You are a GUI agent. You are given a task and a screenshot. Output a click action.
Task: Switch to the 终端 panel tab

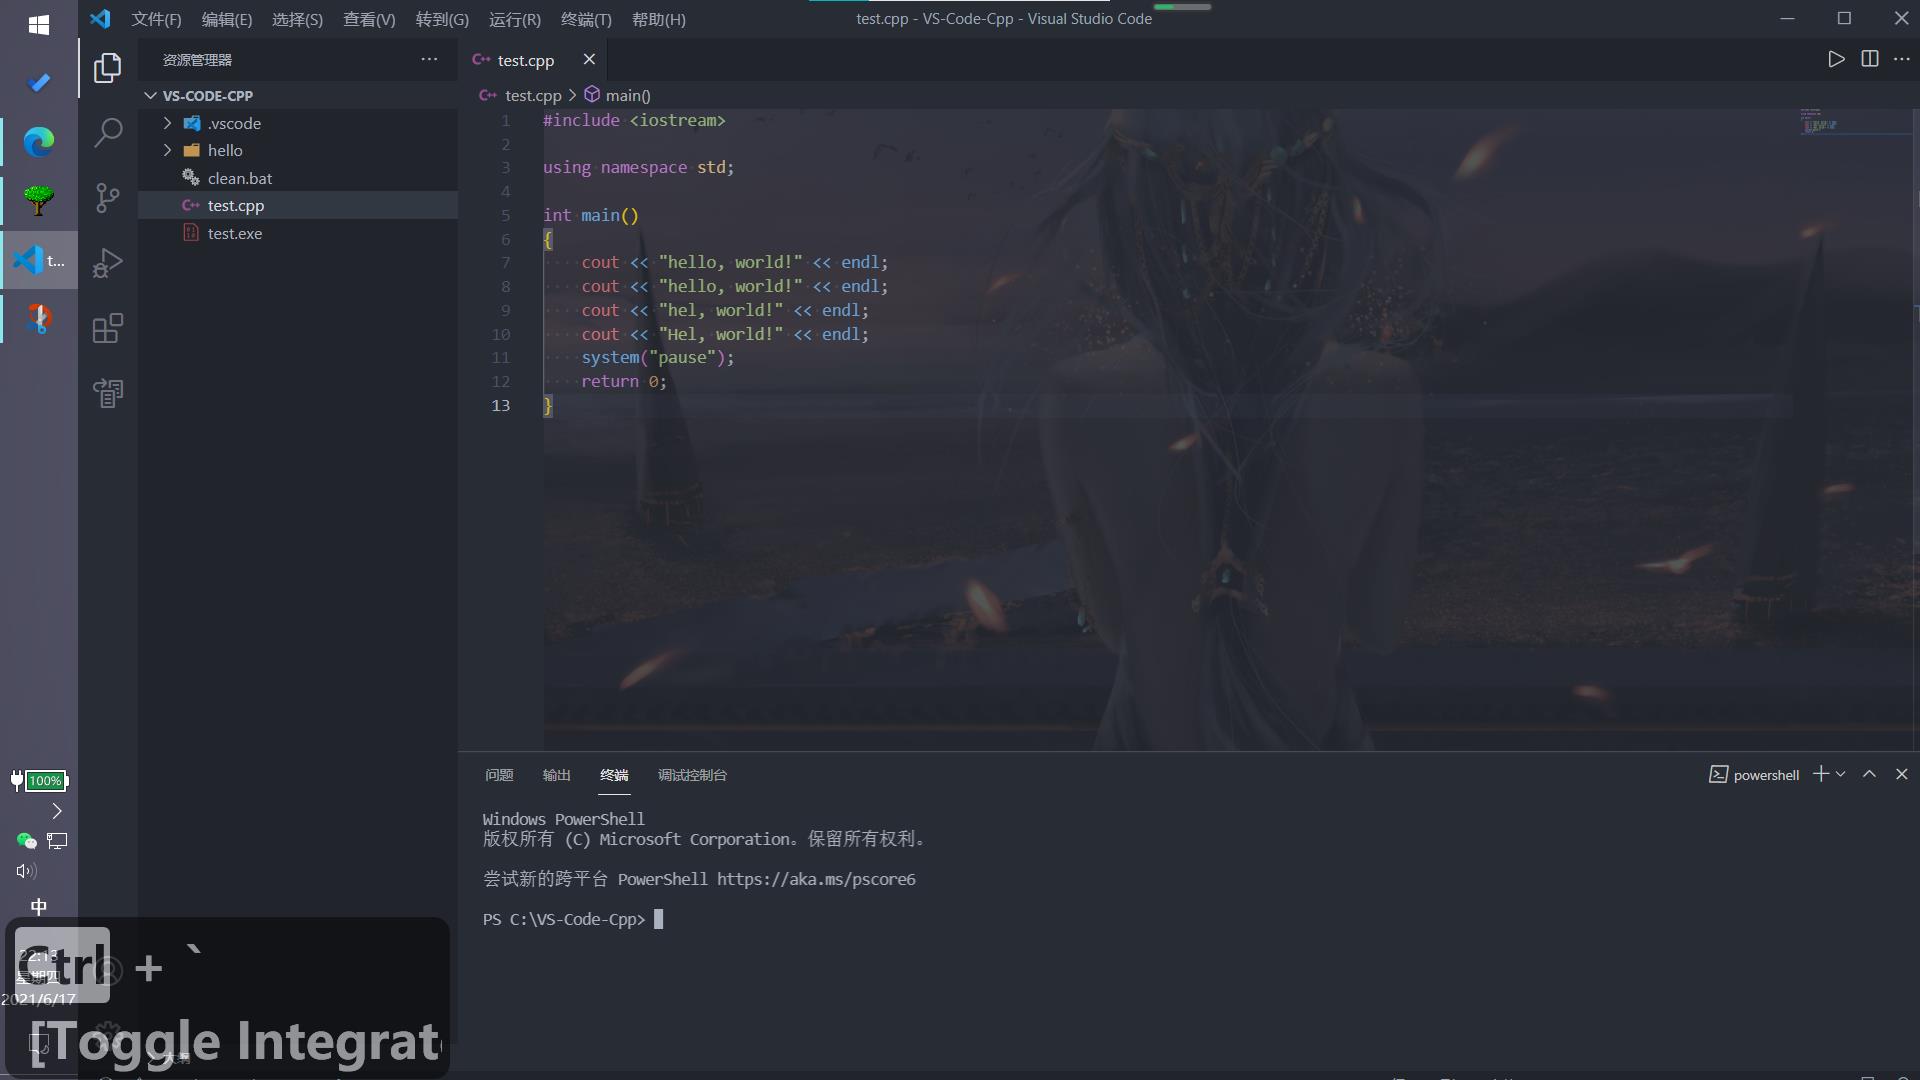614,775
